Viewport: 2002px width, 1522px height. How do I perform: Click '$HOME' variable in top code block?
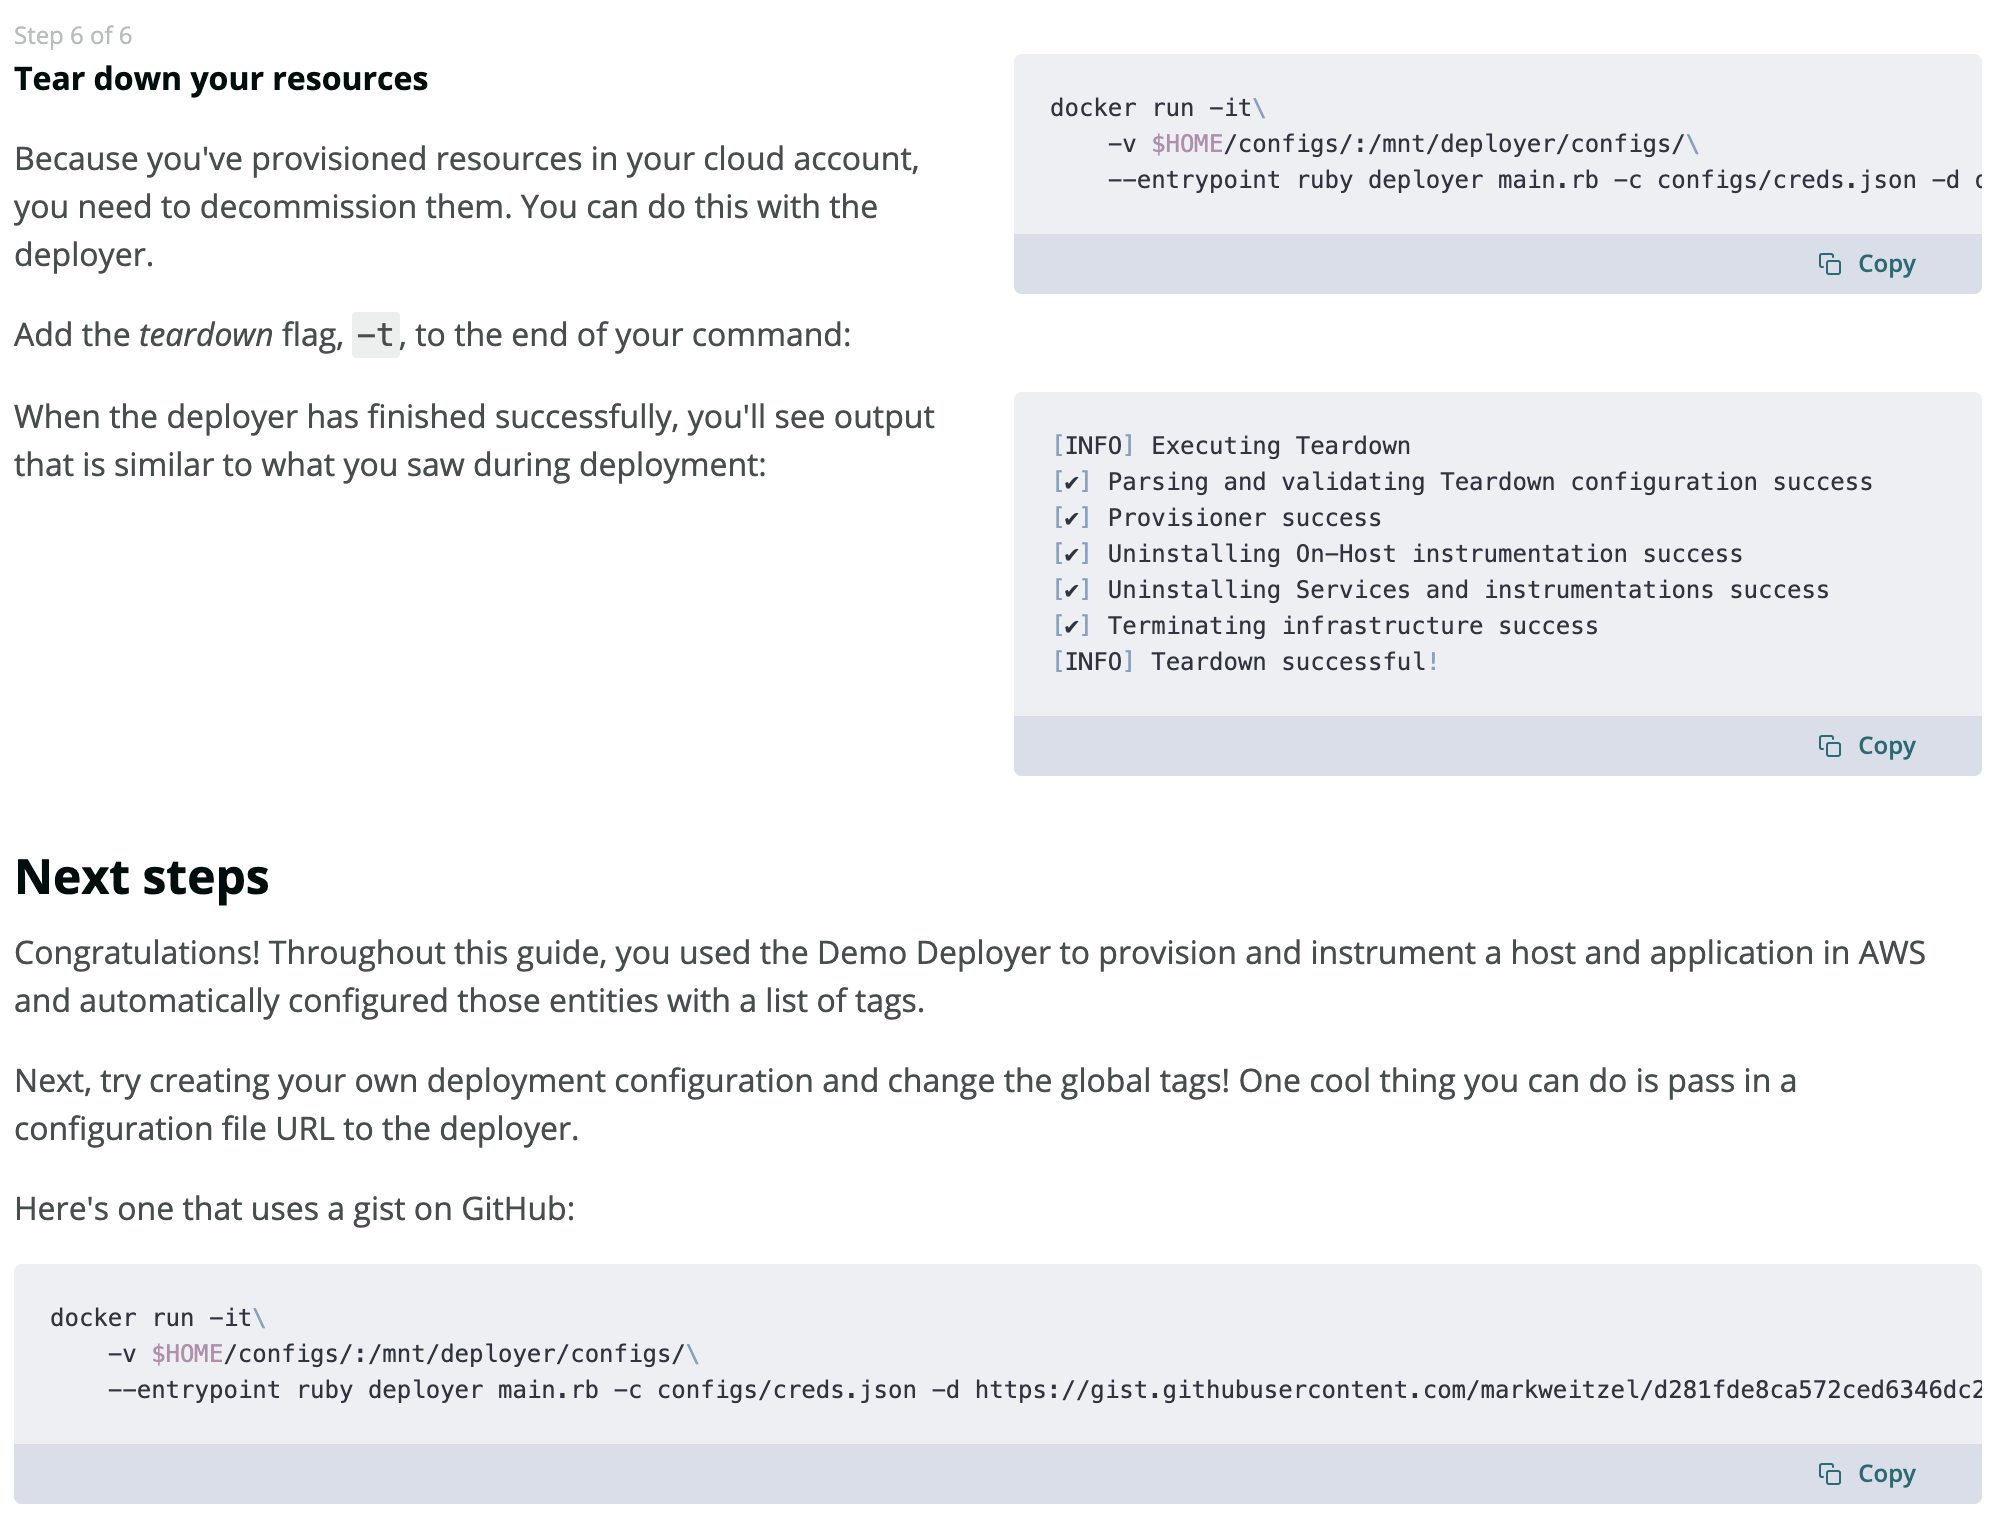1187,144
